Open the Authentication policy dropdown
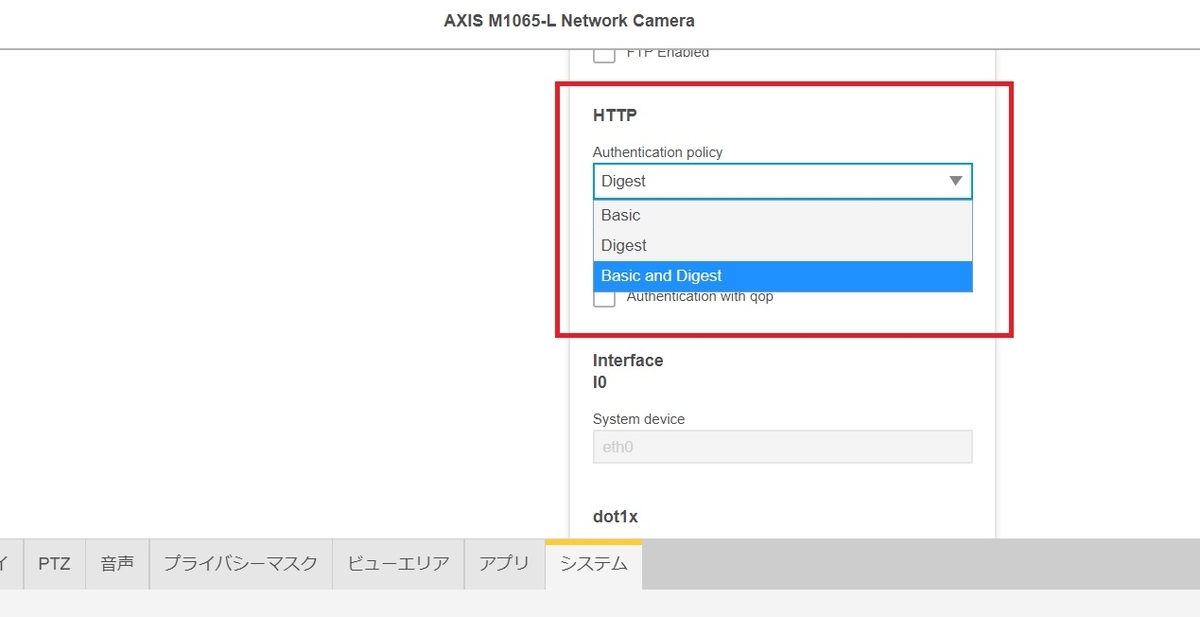1200x617 pixels. point(782,181)
